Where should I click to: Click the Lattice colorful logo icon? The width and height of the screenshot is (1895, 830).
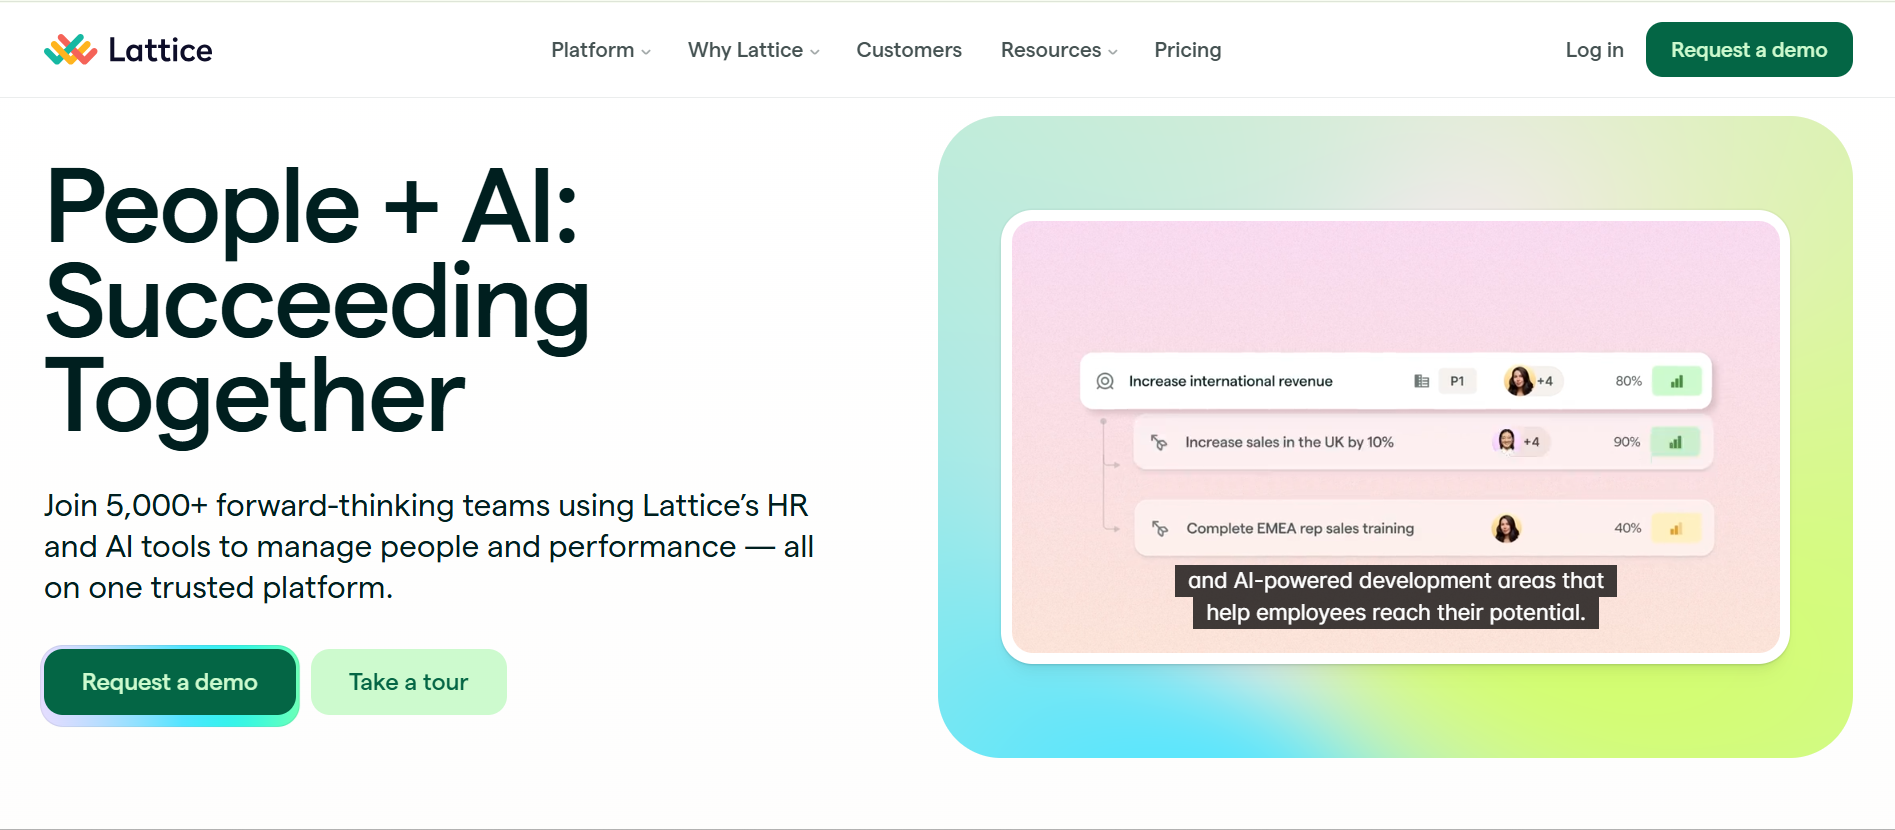[70, 50]
